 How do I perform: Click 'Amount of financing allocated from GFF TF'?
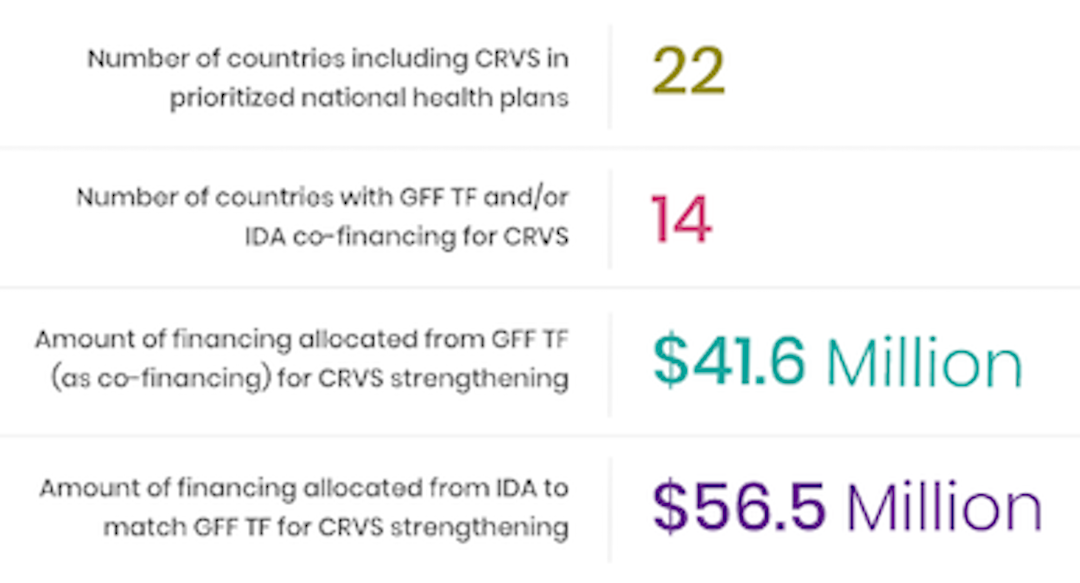pos(302,339)
